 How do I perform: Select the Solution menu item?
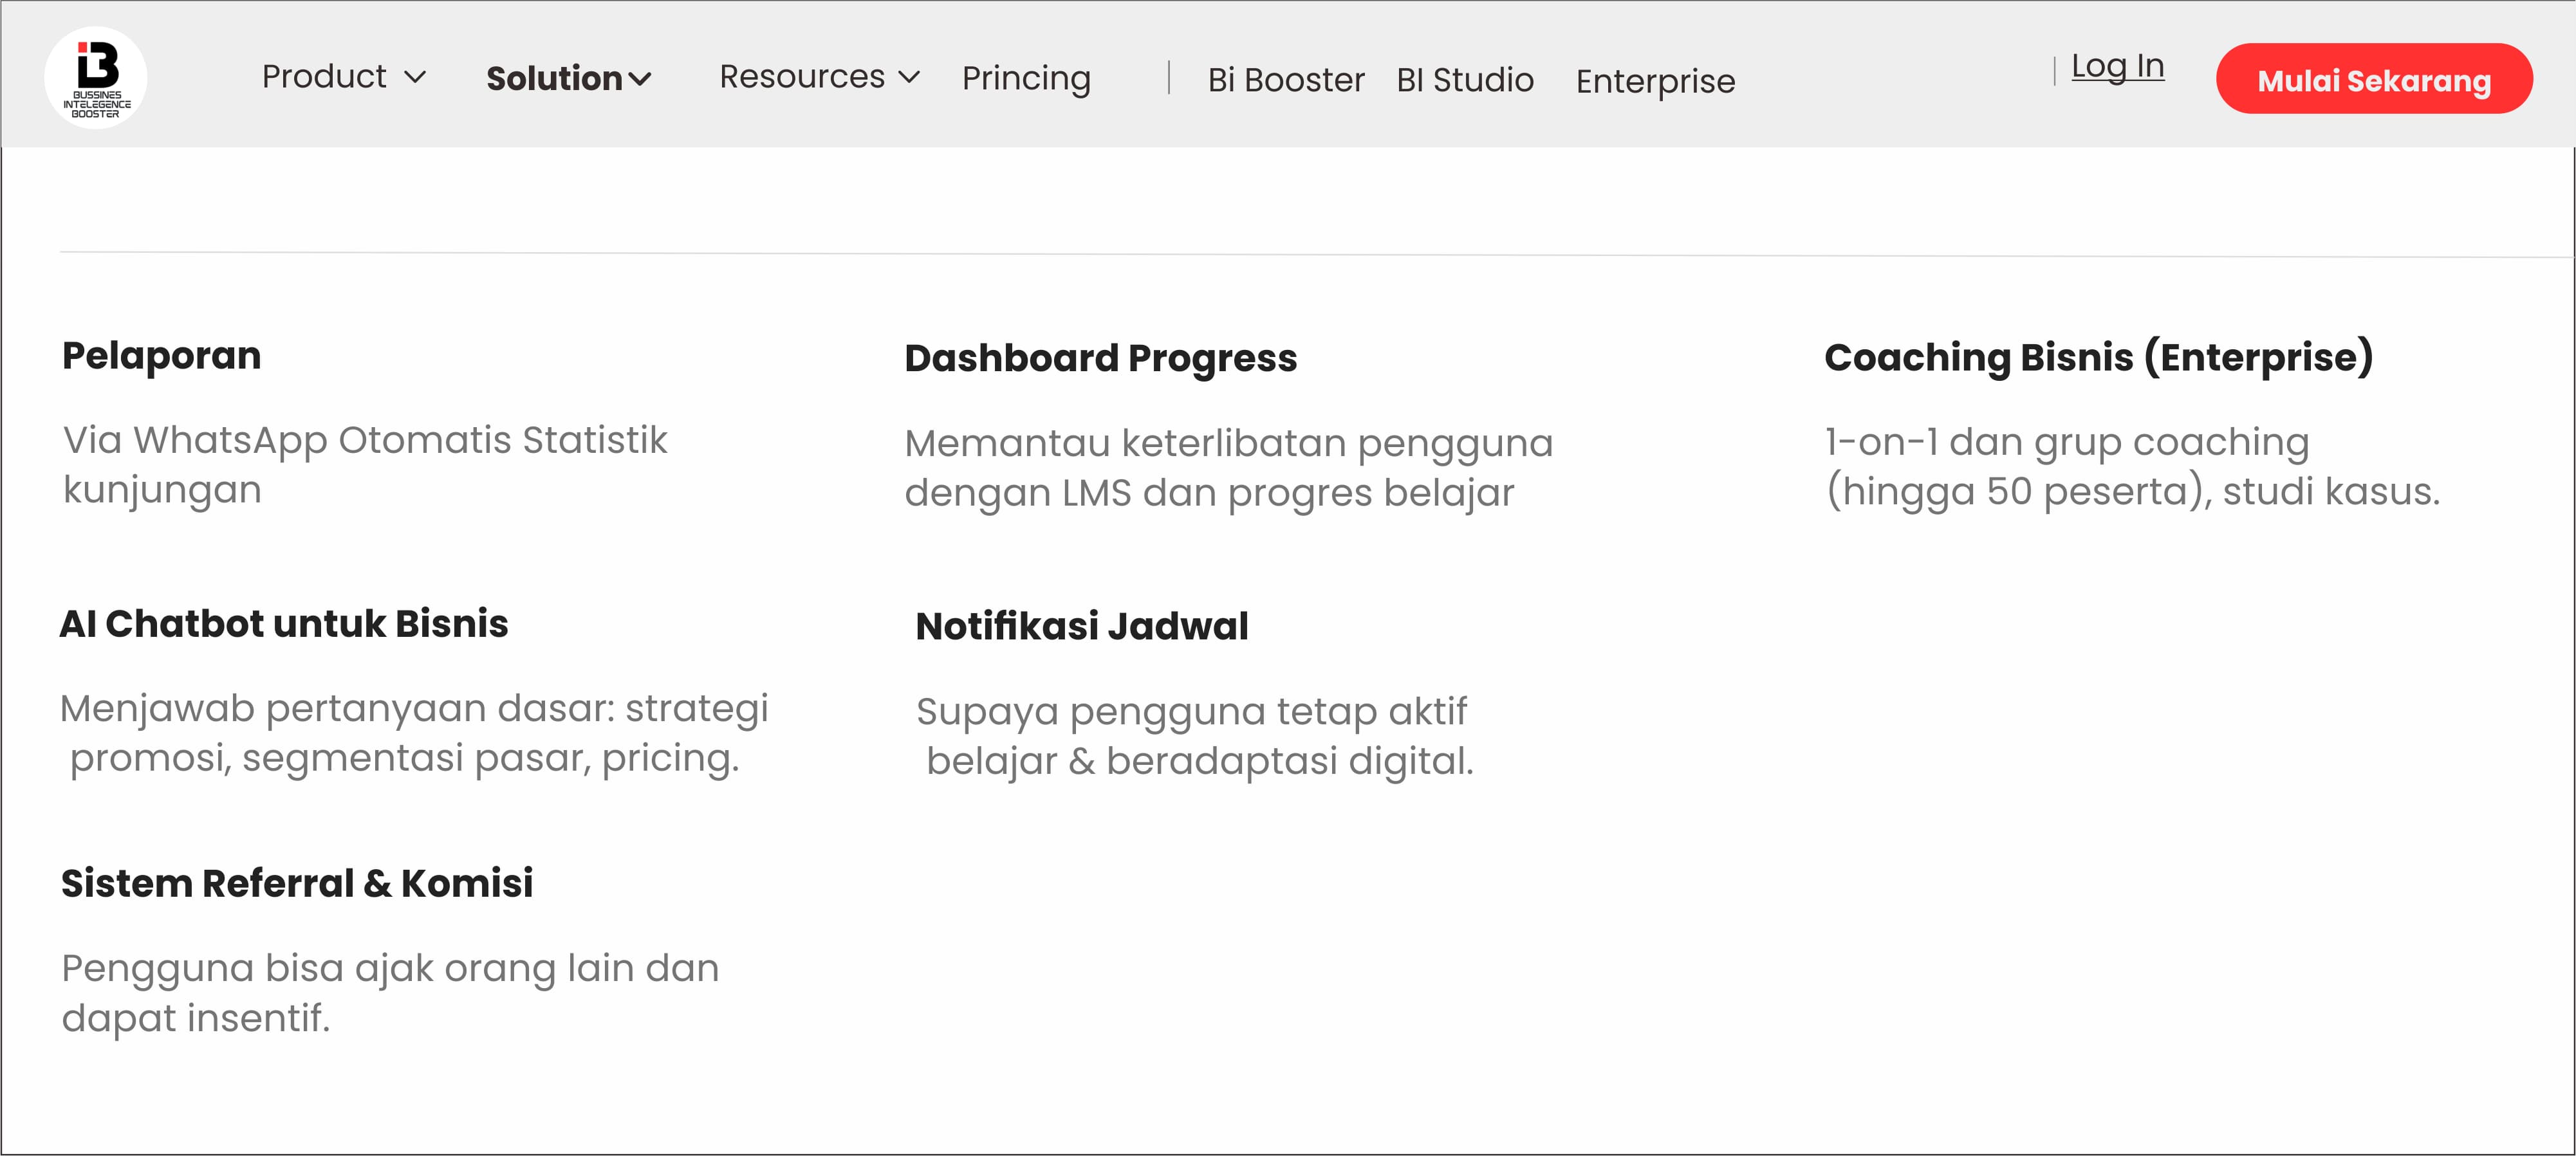(x=554, y=79)
